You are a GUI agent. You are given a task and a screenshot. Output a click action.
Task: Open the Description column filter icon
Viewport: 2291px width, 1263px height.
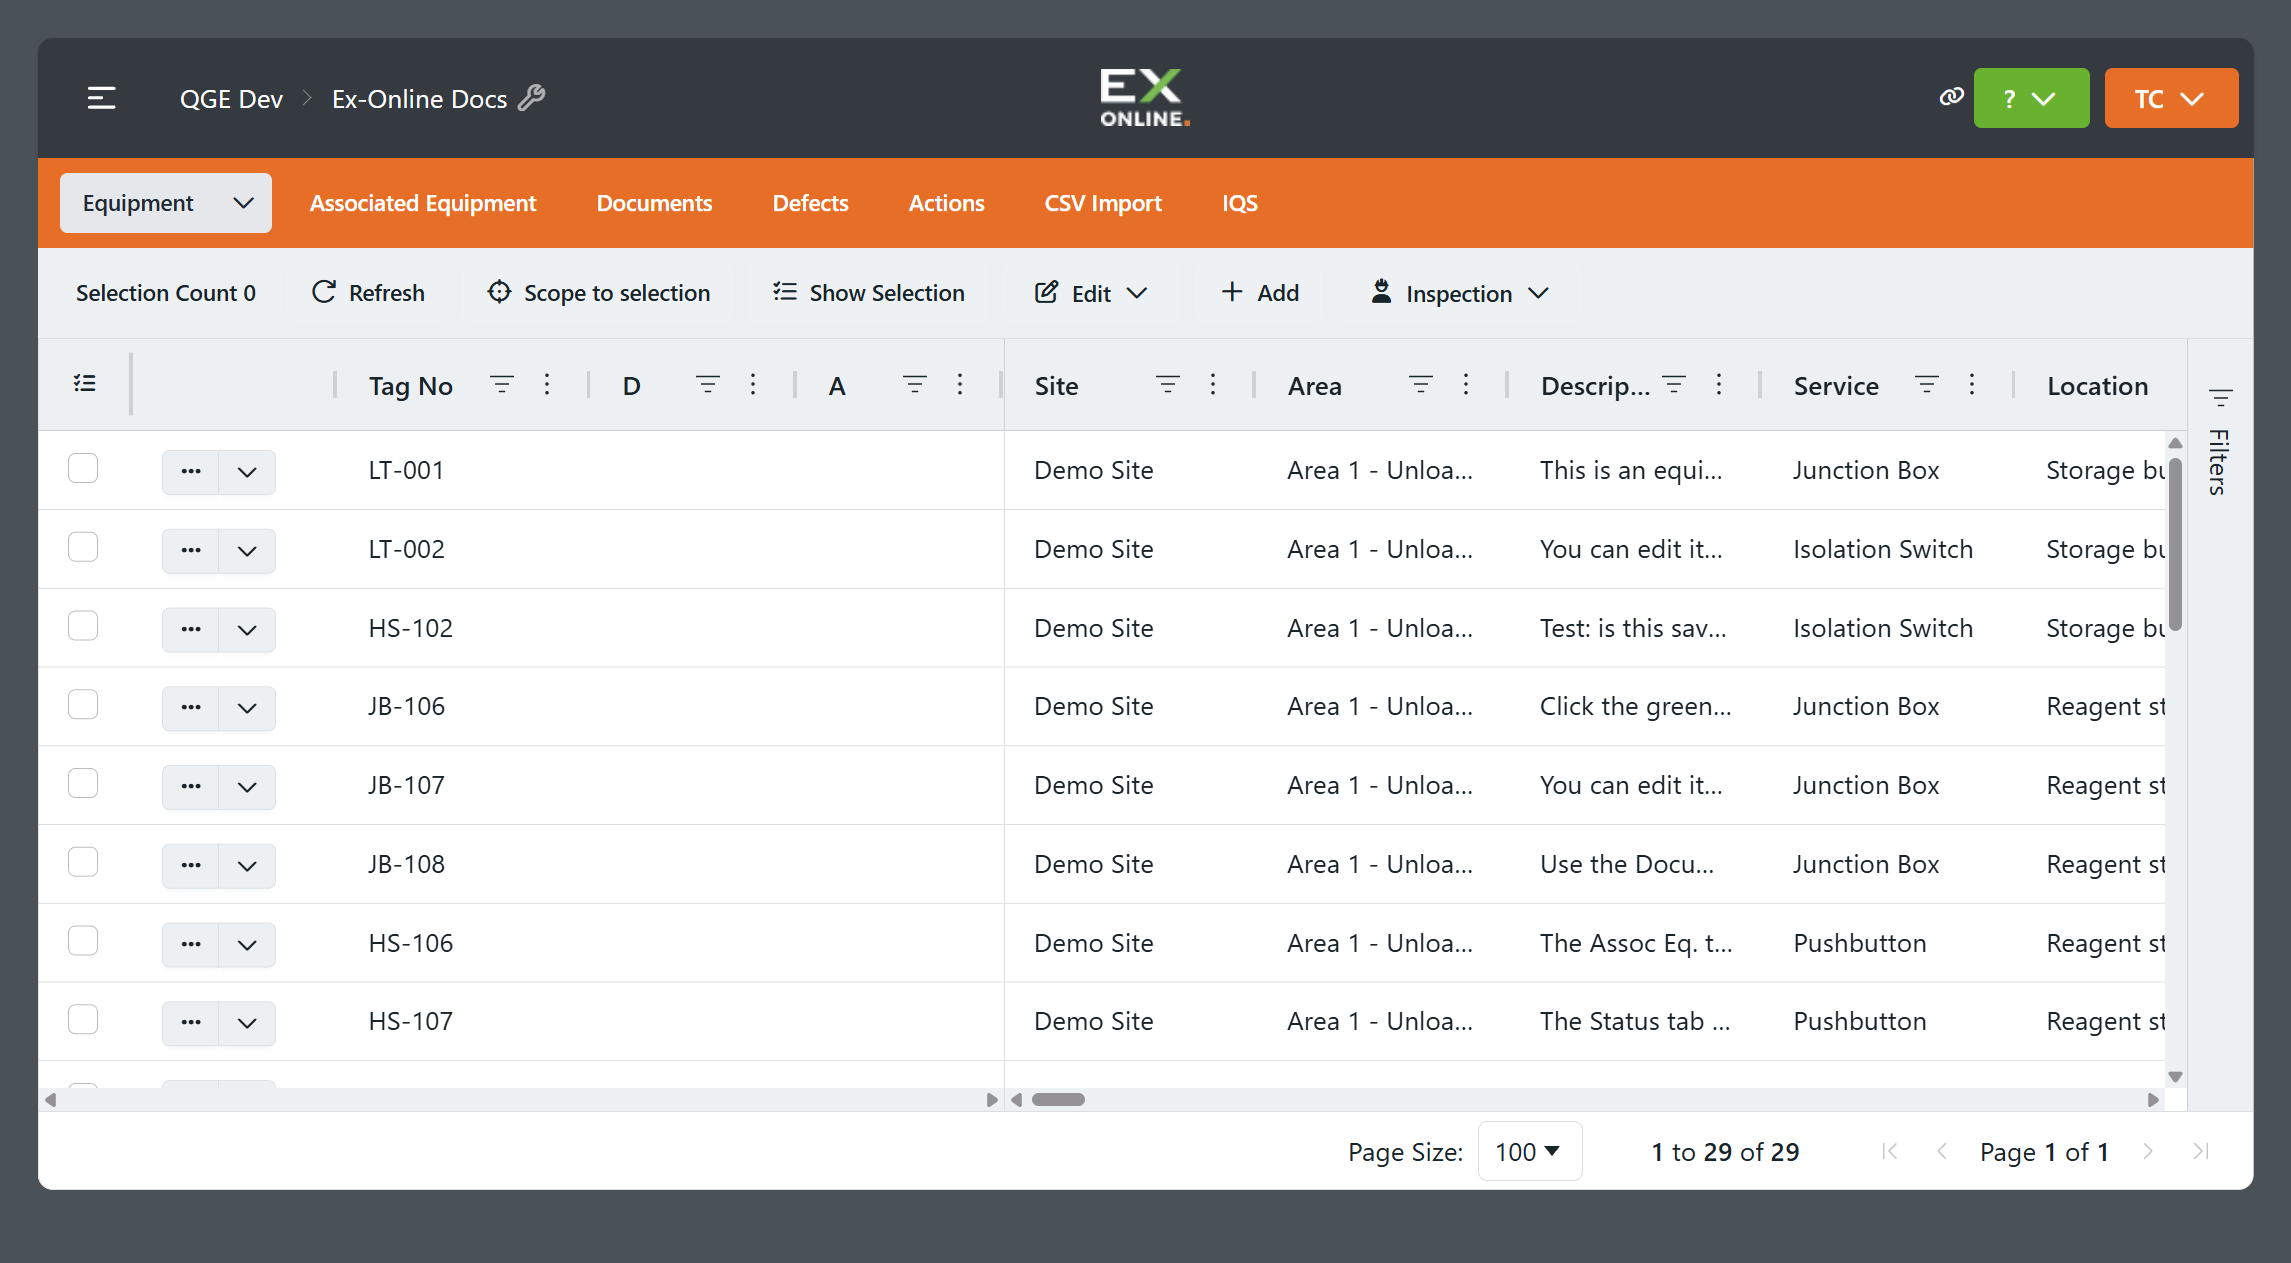coord(1674,385)
